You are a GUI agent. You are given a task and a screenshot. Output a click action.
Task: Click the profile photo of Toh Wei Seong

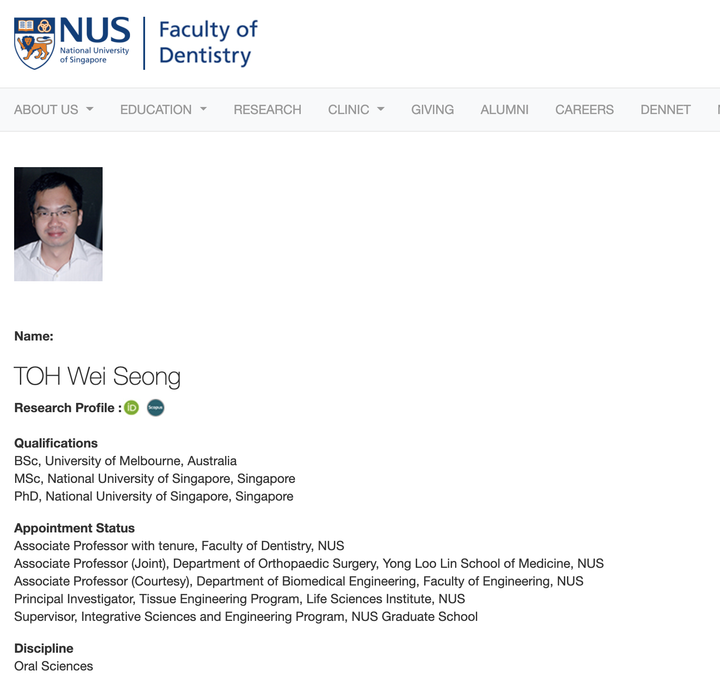[58, 224]
